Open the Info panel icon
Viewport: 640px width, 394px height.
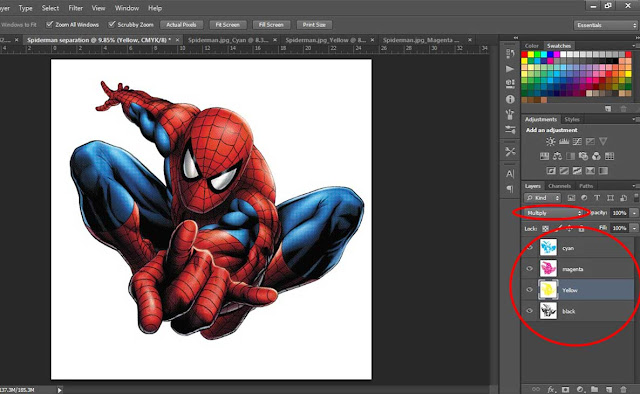click(x=510, y=99)
